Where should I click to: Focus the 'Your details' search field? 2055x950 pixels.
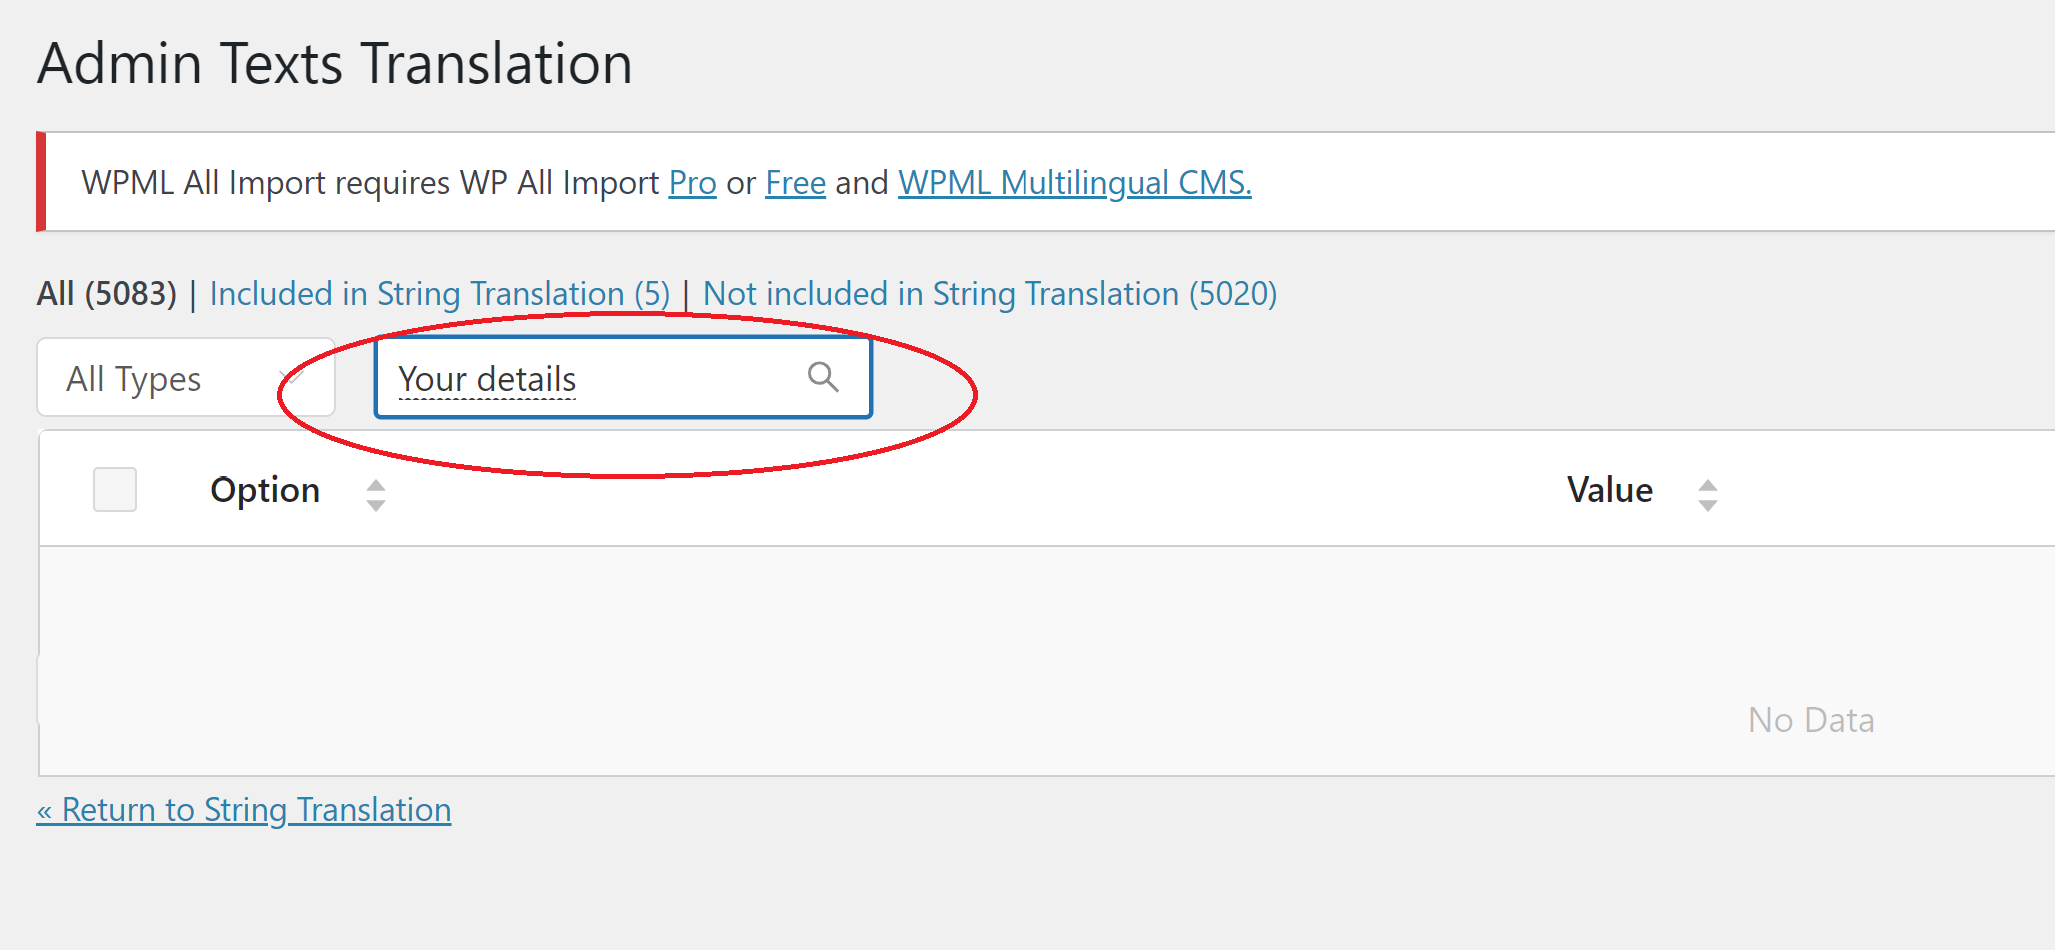623,378
